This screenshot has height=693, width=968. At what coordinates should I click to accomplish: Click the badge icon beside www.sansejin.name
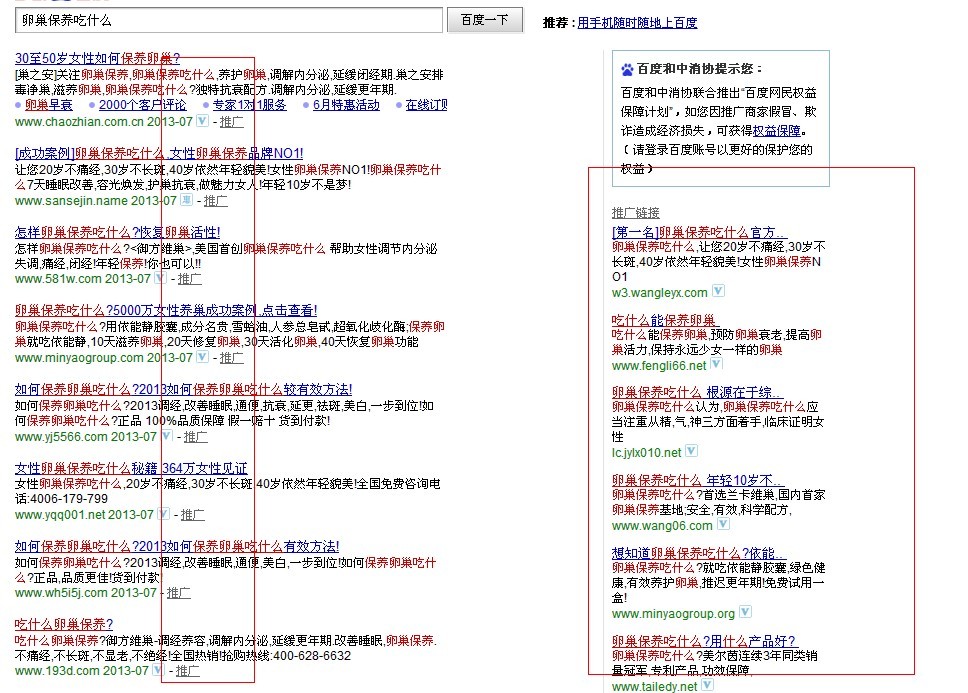(x=186, y=200)
